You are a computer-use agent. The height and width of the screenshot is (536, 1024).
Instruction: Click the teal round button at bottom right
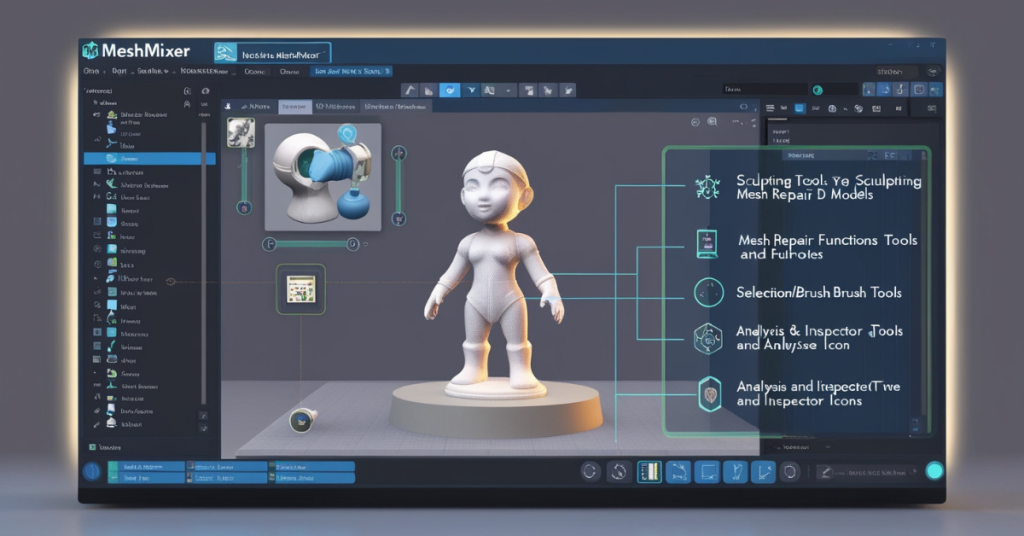pyautogui.click(x=935, y=471)
